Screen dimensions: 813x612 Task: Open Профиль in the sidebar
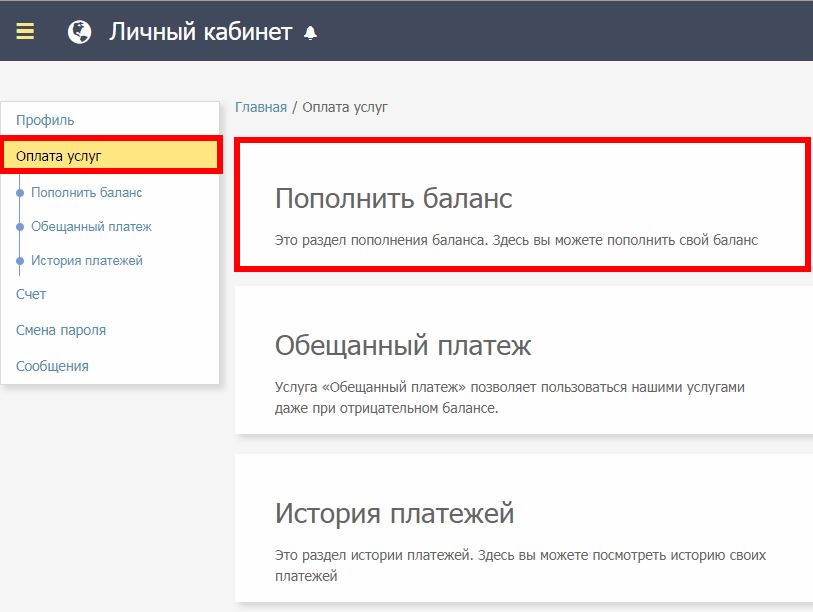tap(45, 120)
